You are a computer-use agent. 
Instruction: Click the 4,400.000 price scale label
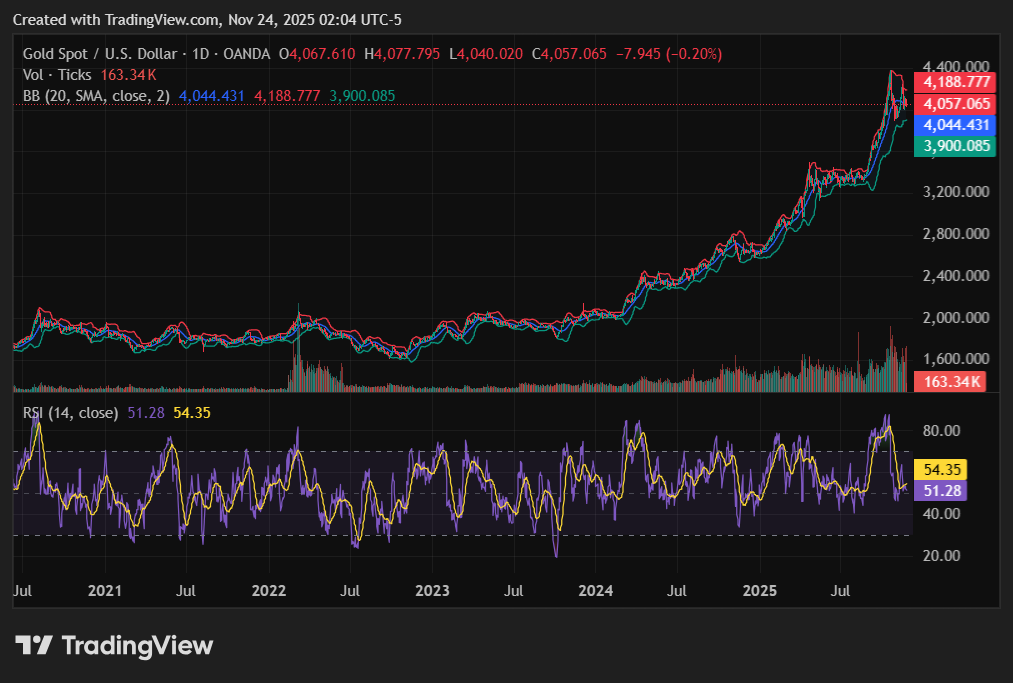tap(957, 65)
